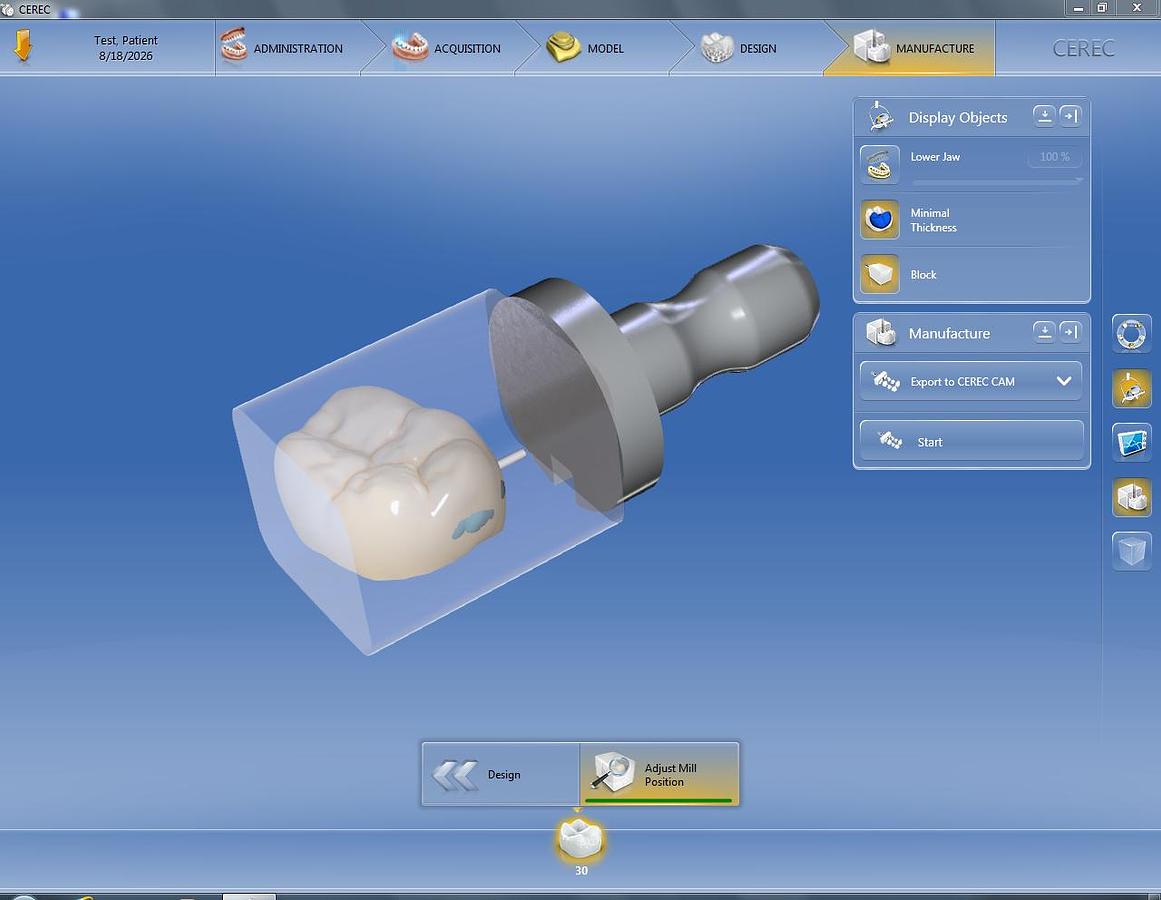
Task: Click the Display Objects header lamp icon
Action: (880, 117)
